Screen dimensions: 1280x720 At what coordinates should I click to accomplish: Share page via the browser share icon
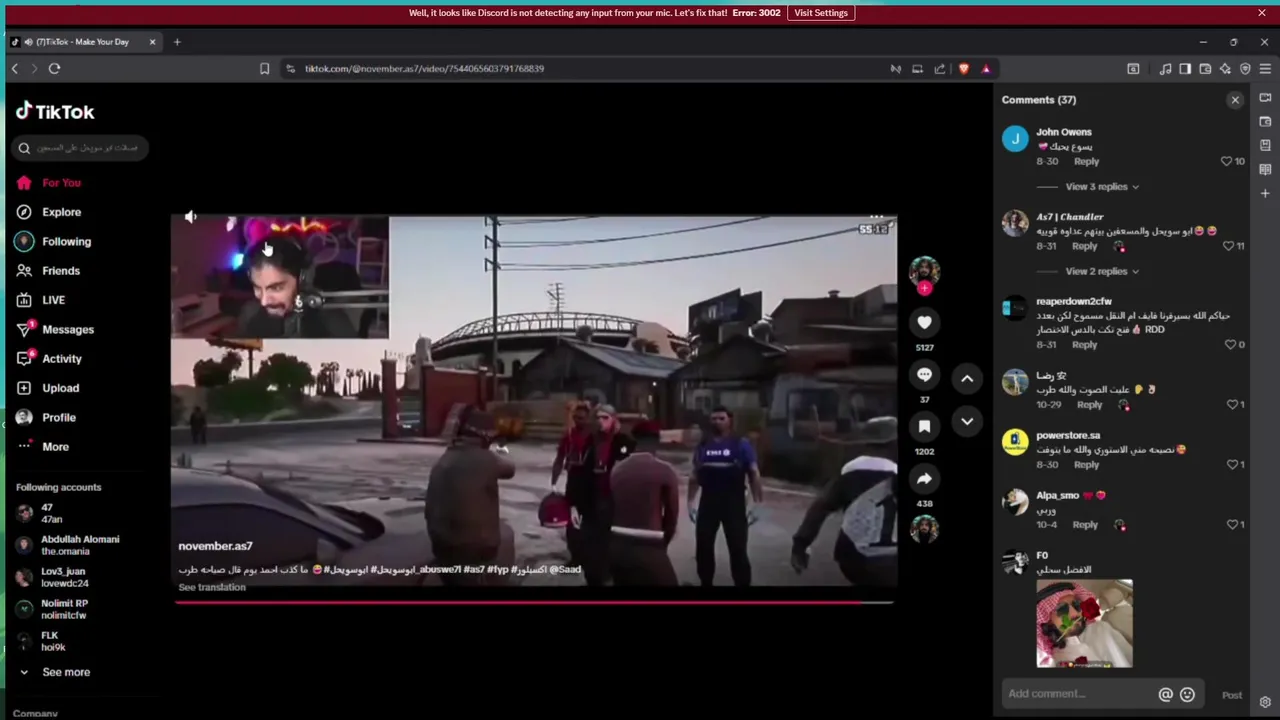940,69
